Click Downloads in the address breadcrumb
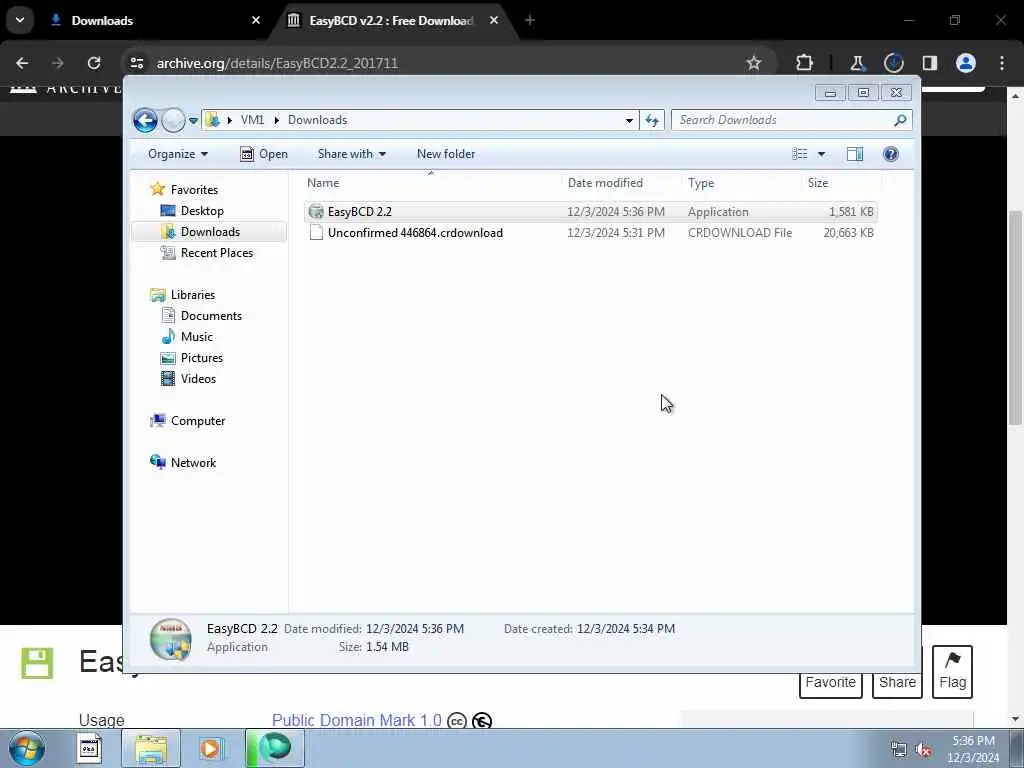This screenshot has width=1024, height=768. [x=317, y=120]
